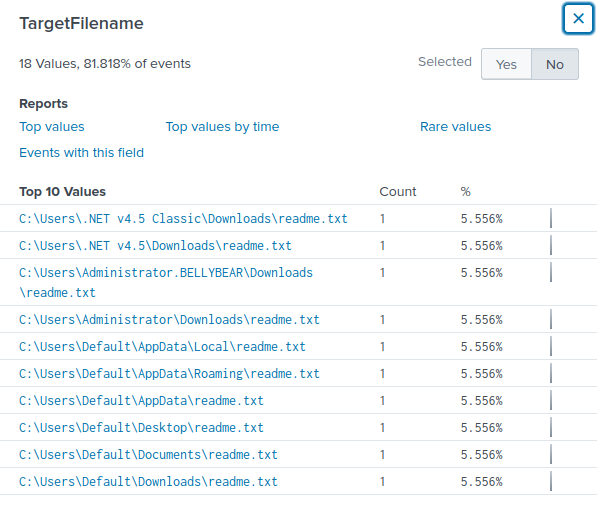Open the Rare values report
This screenshot has height=506, width=598.
(455, 127)
